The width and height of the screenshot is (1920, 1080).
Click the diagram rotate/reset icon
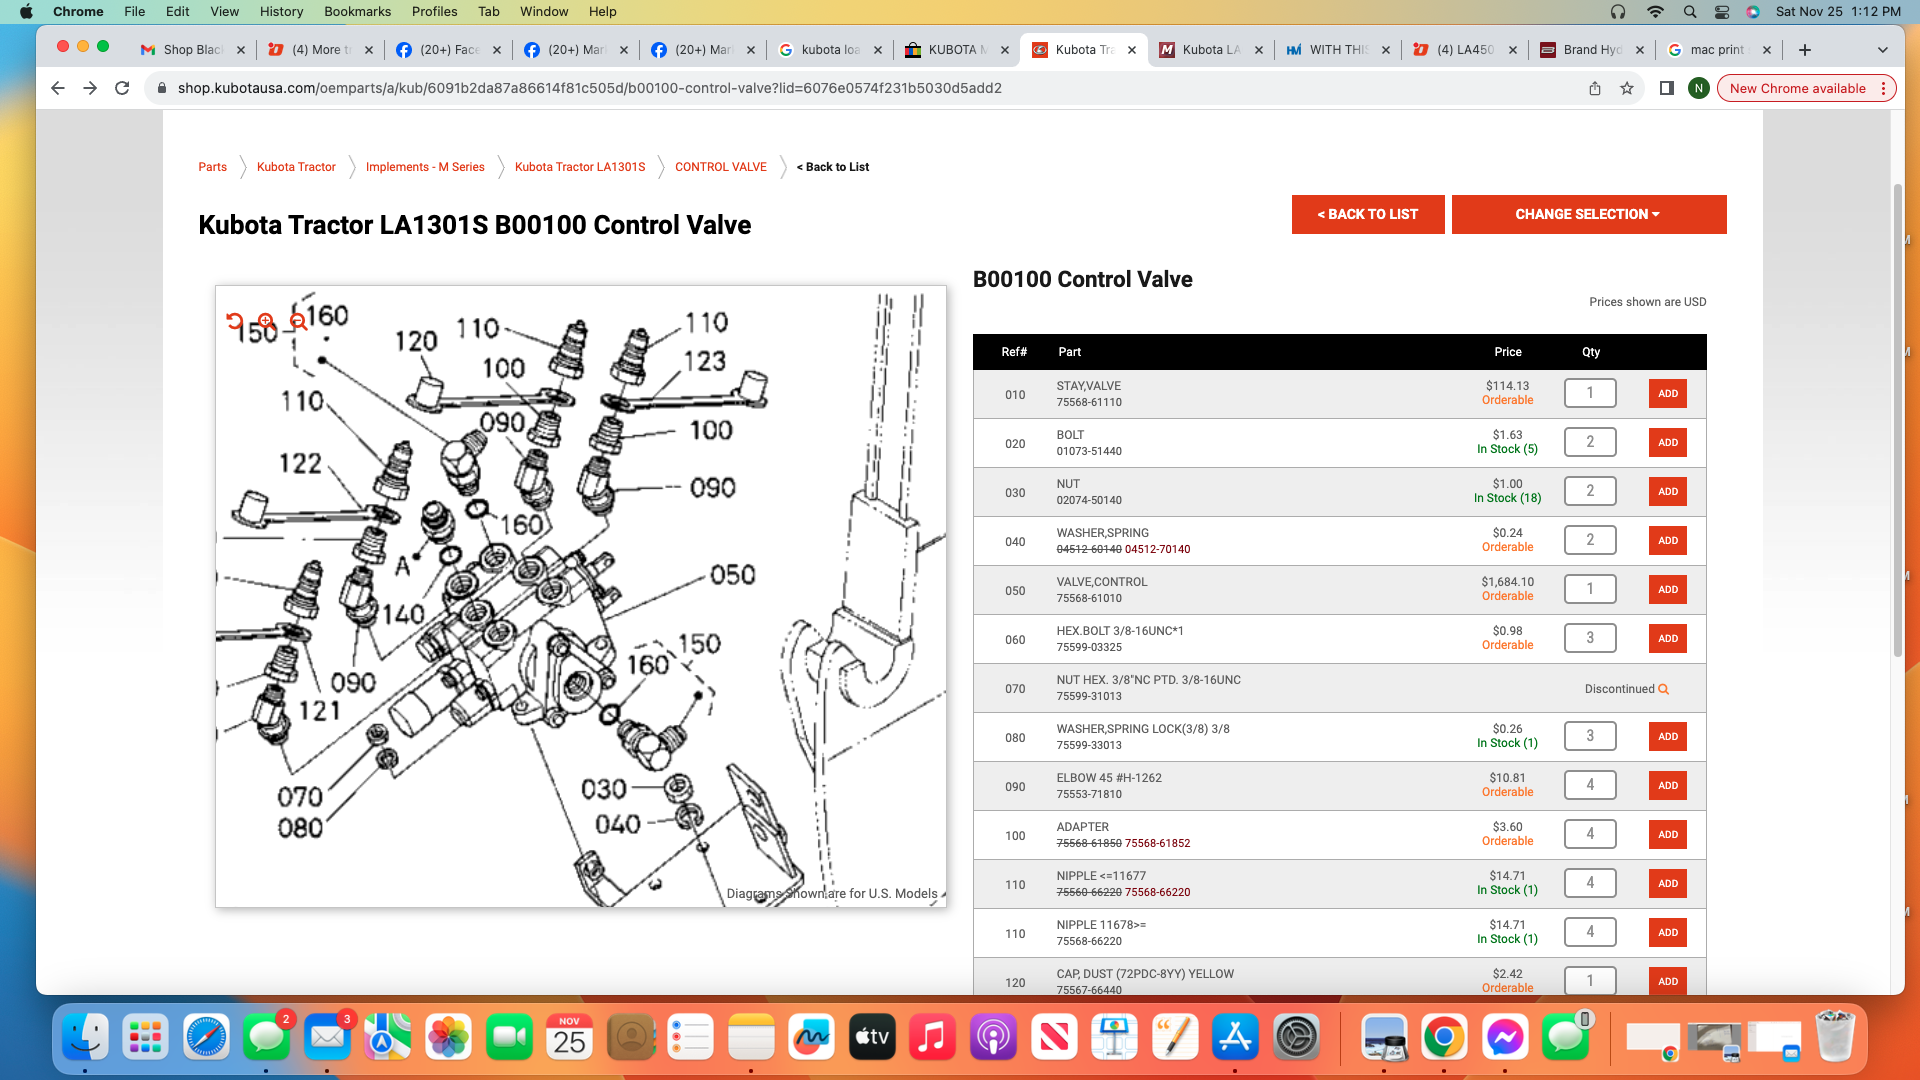(x=234, y=321)
